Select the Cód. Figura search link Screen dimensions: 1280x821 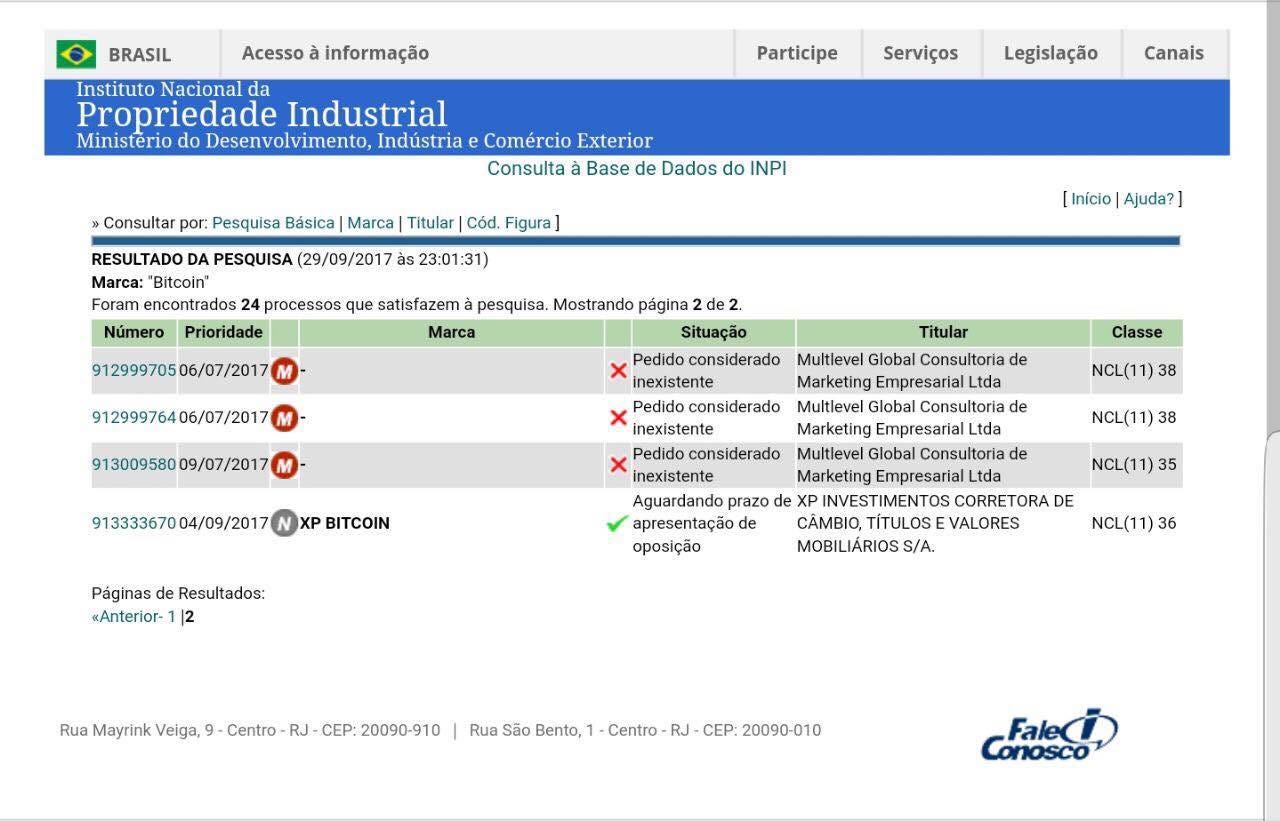[509, 223]
